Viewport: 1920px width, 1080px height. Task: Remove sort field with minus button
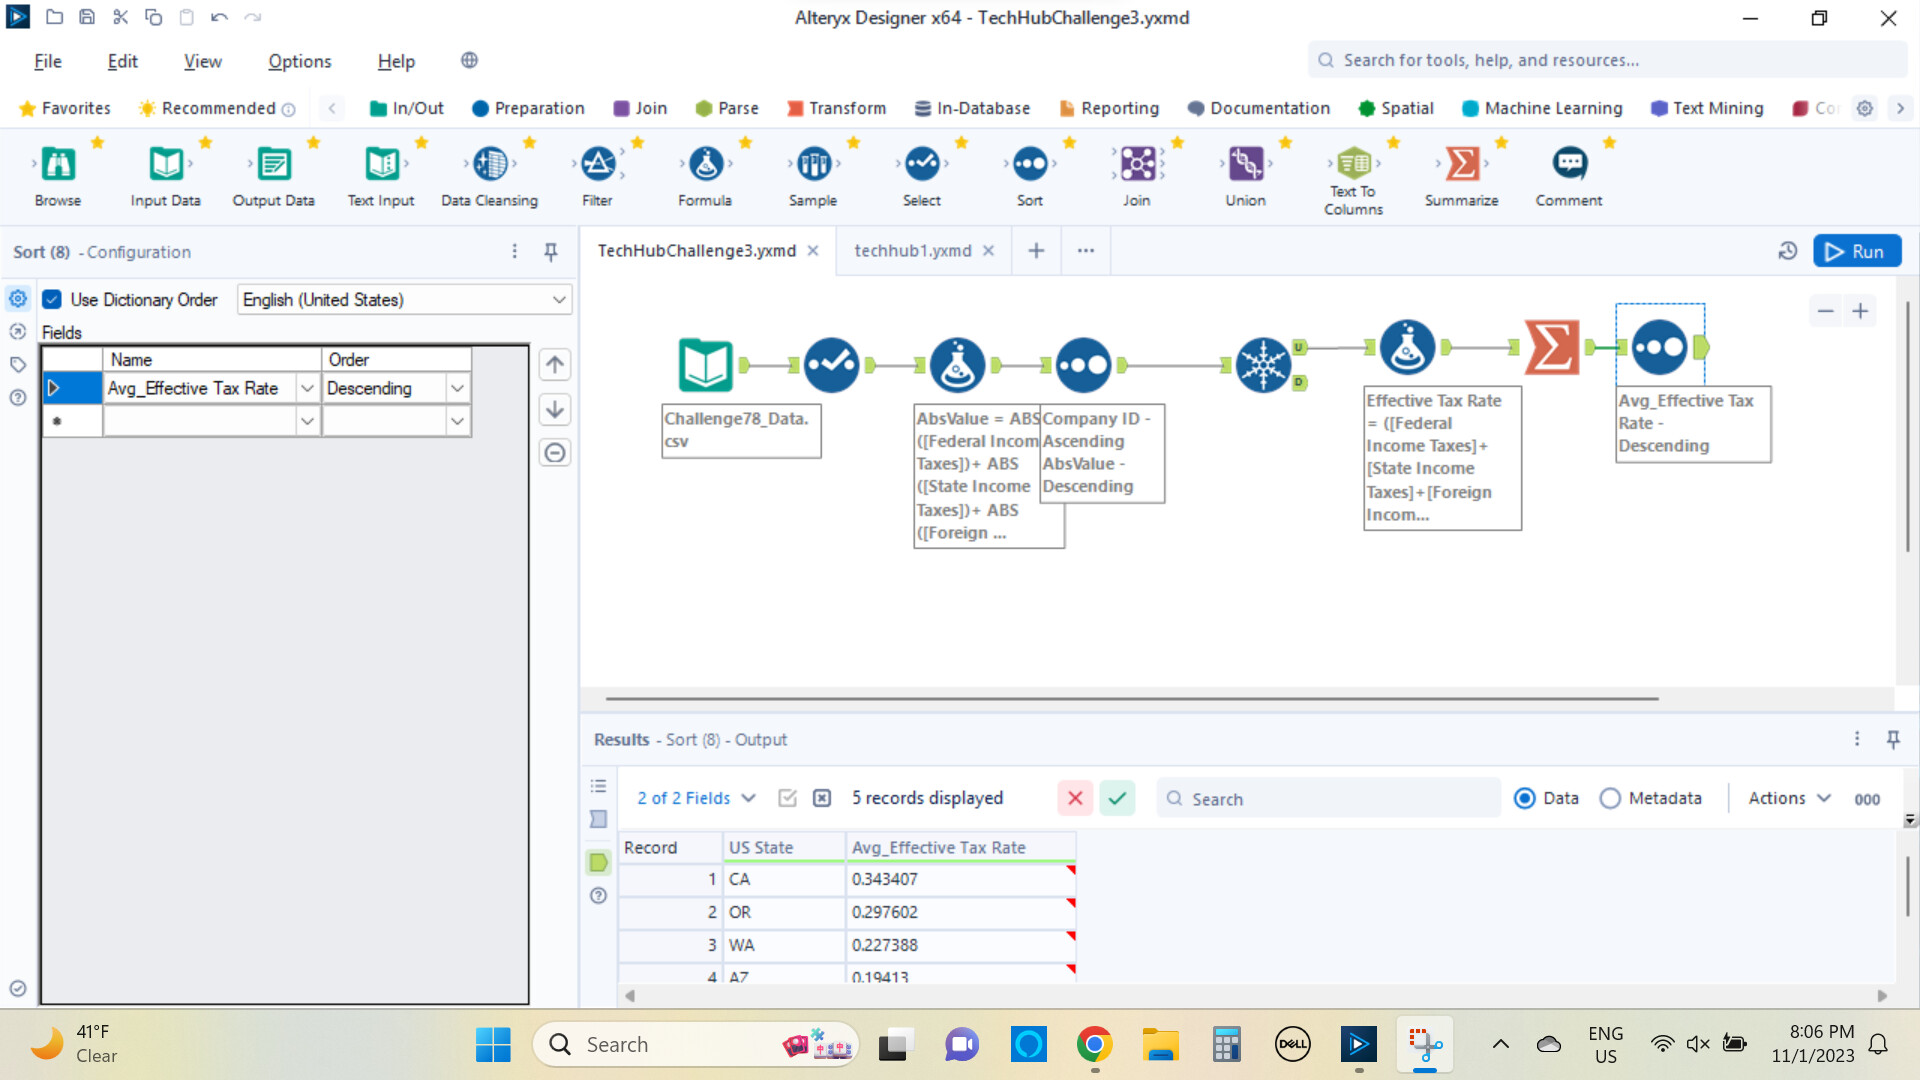click(555, 453)
